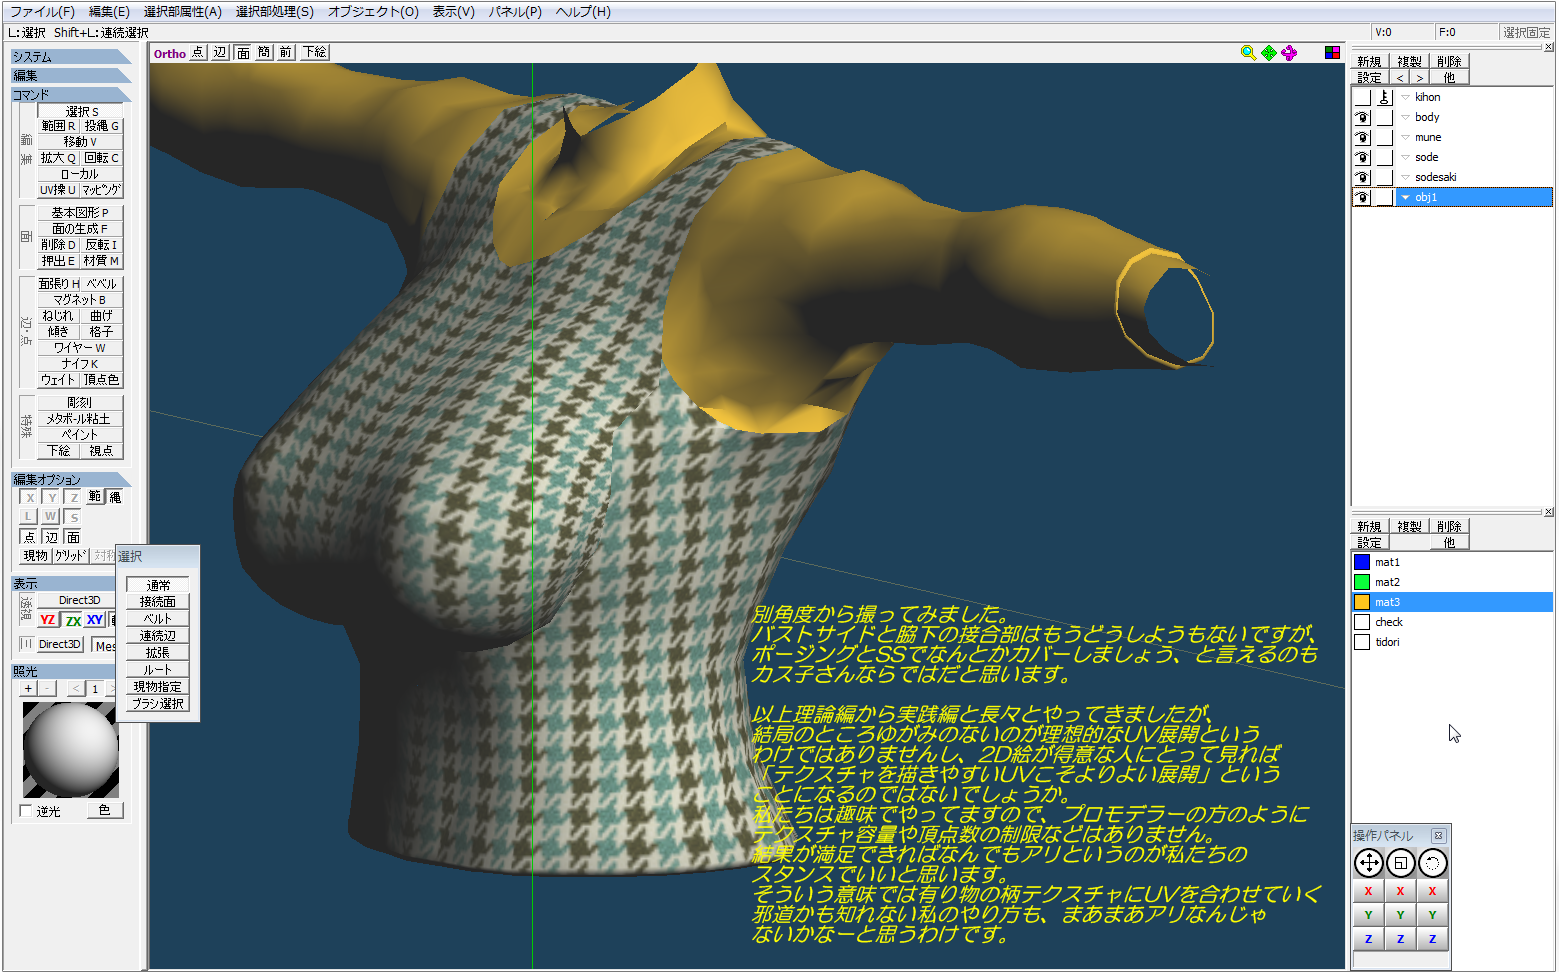1559x972 pixels.
Task: Choose ベルト in the 選択 popup
Action: tap(157, 619)
